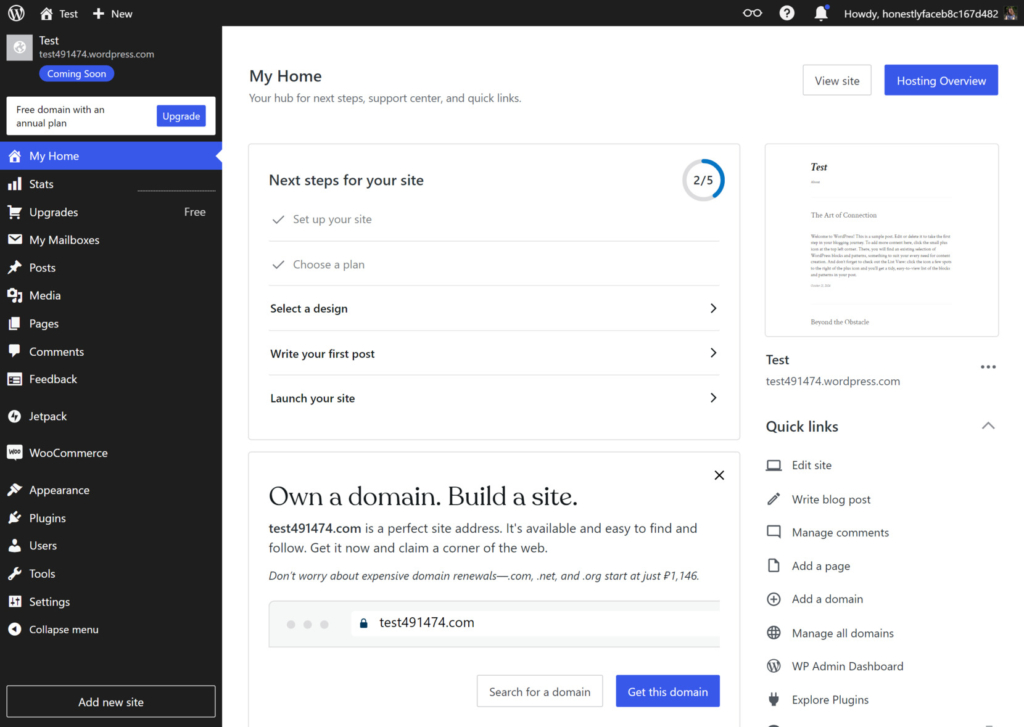Click the Hosting Overview button
1024x727 pixels.
[941, 81]
